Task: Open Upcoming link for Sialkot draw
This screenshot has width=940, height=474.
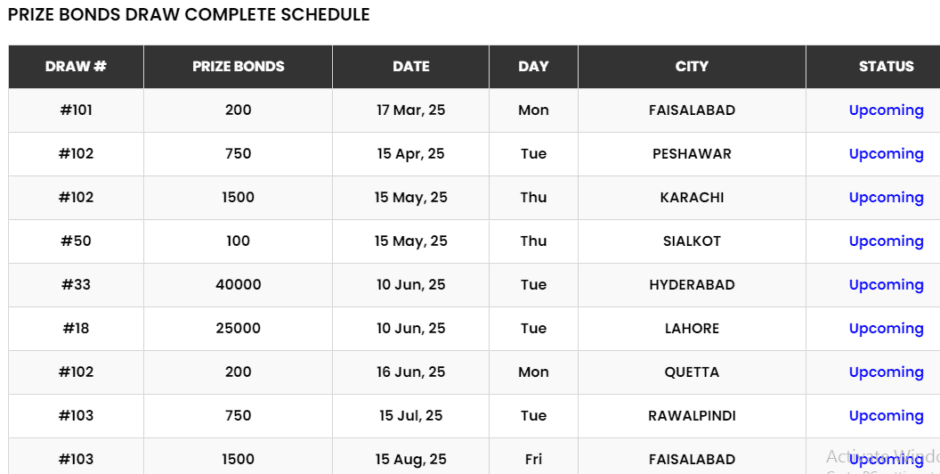Action: tap(885, 241)
